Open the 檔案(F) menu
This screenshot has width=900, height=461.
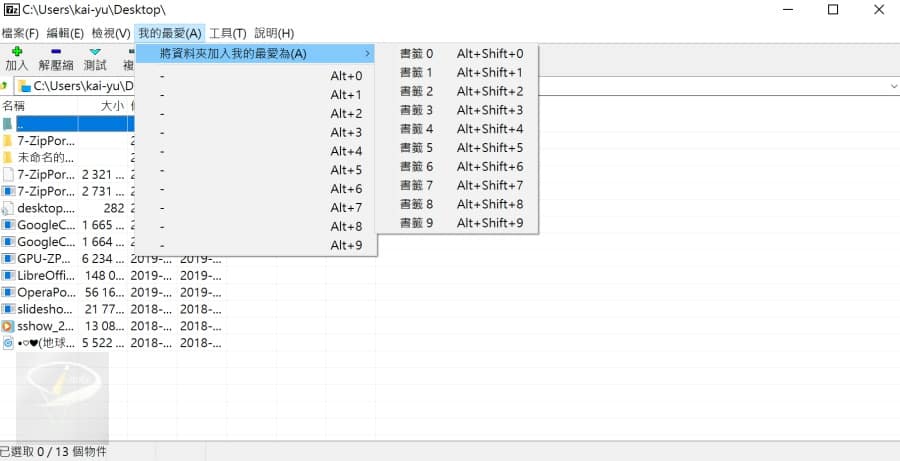pyautogui.click(x=20, y=33)
